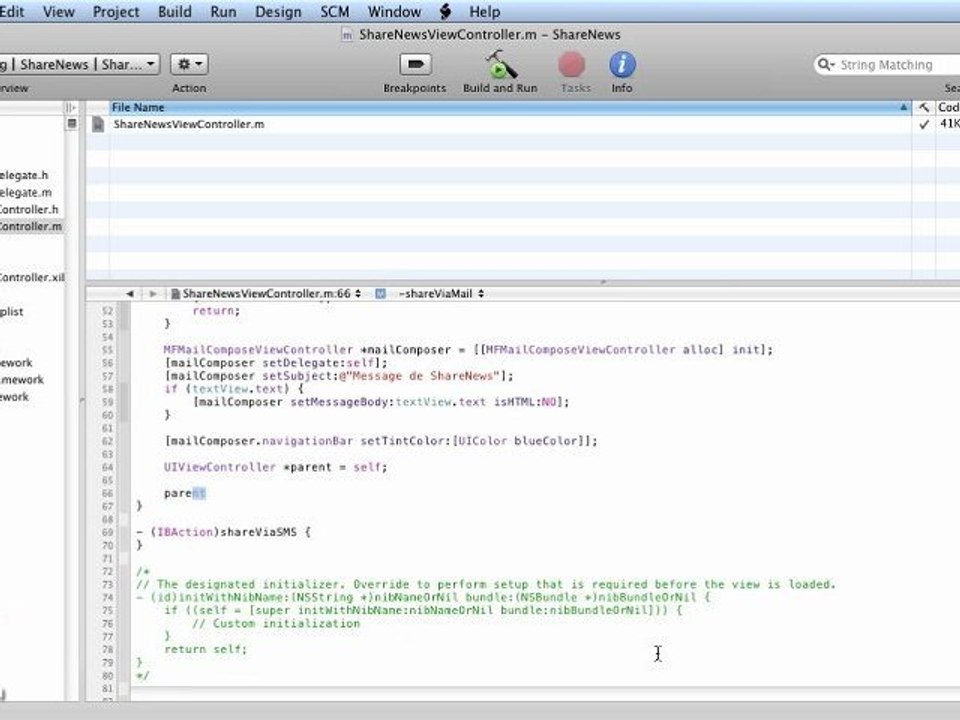
Task: Click the editor split divider handle
Action: click(603, 282)
